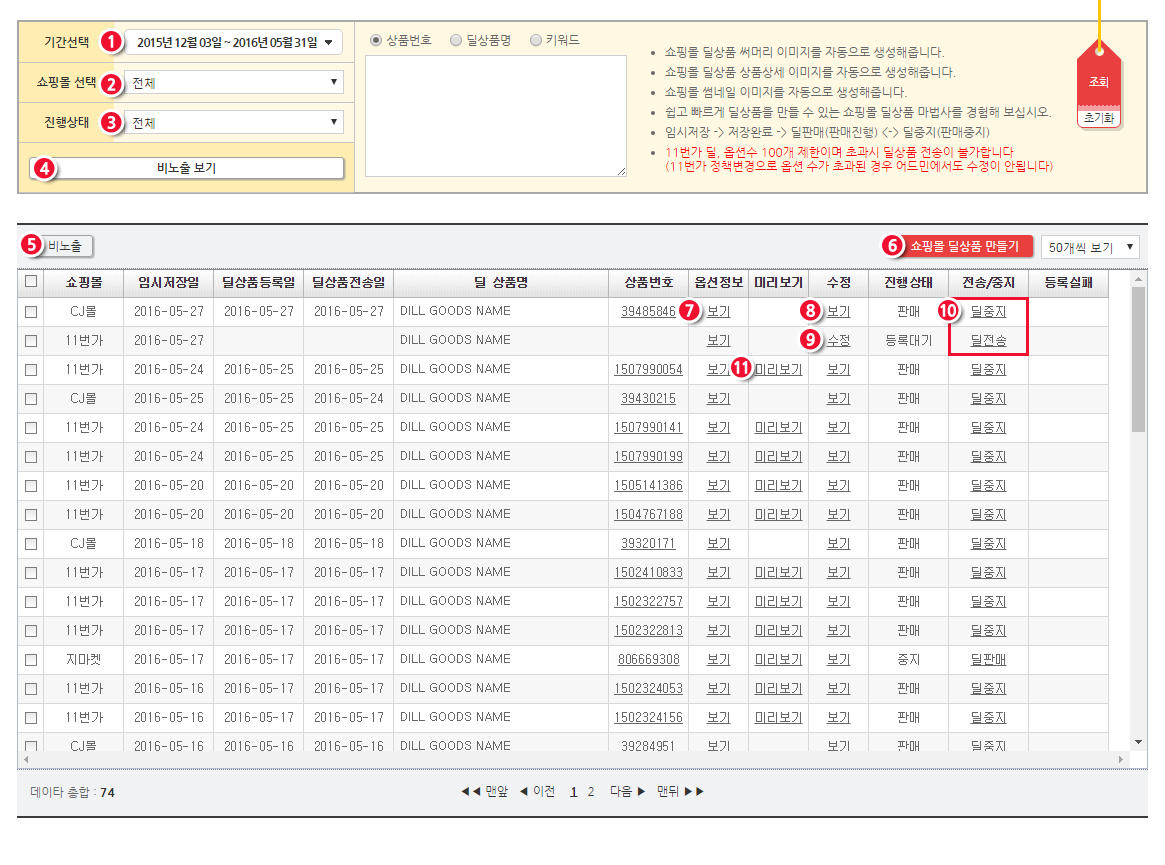
Task: Open 옵션정보 보기 for product 1504767188
Action: pyautogui.click(x=718, y=514)
